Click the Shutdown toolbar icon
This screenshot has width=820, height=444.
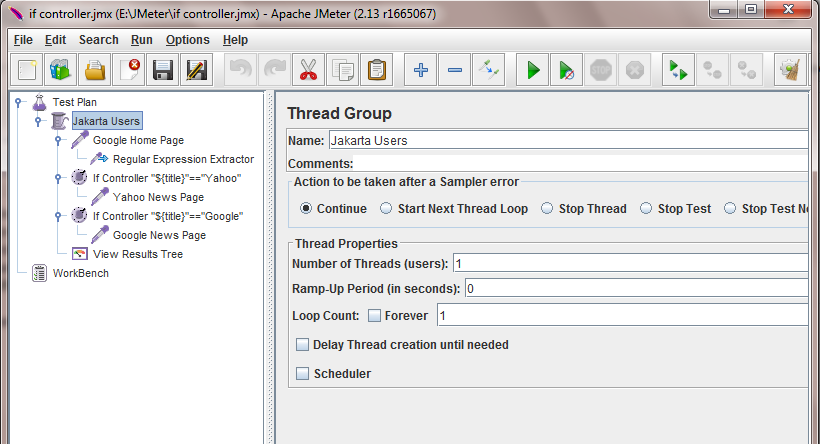tap(634, 70)
